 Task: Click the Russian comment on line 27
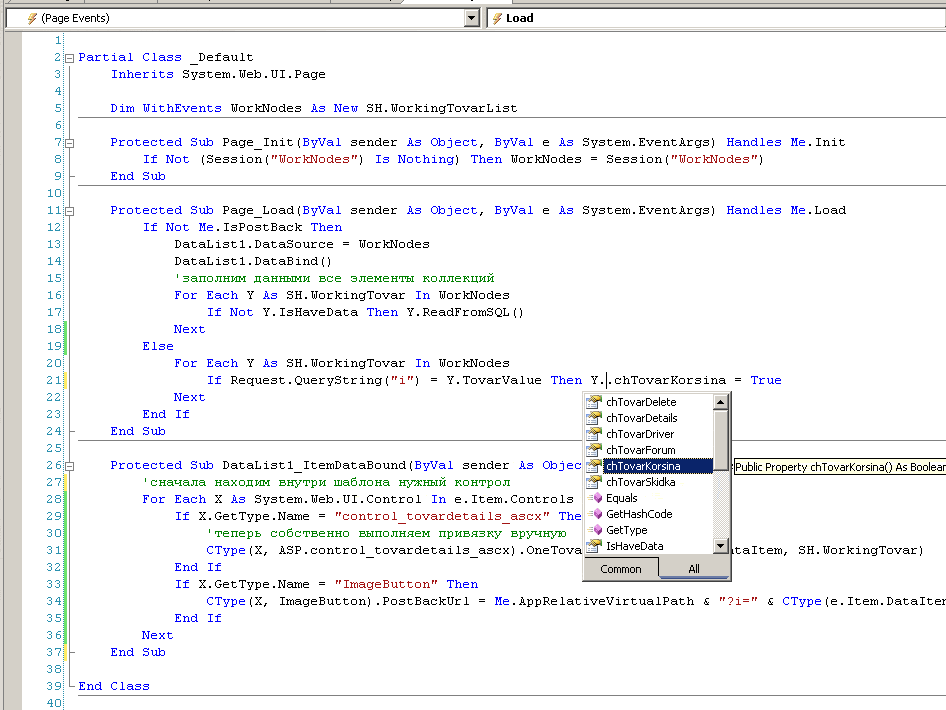tap(326, 482)
